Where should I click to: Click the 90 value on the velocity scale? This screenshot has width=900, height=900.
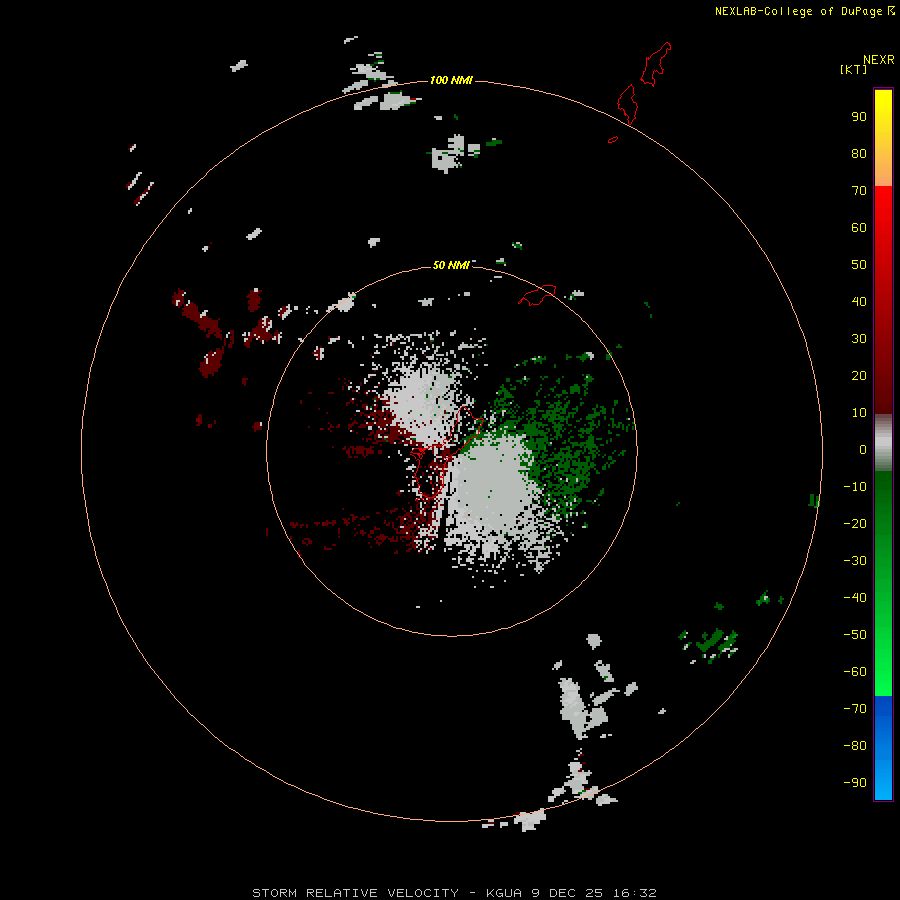click(x=859, y=117)
